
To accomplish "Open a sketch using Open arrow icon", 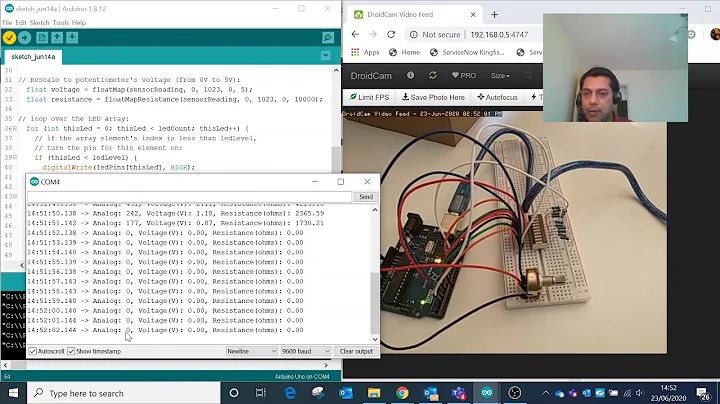I will [x=57, y=38].
